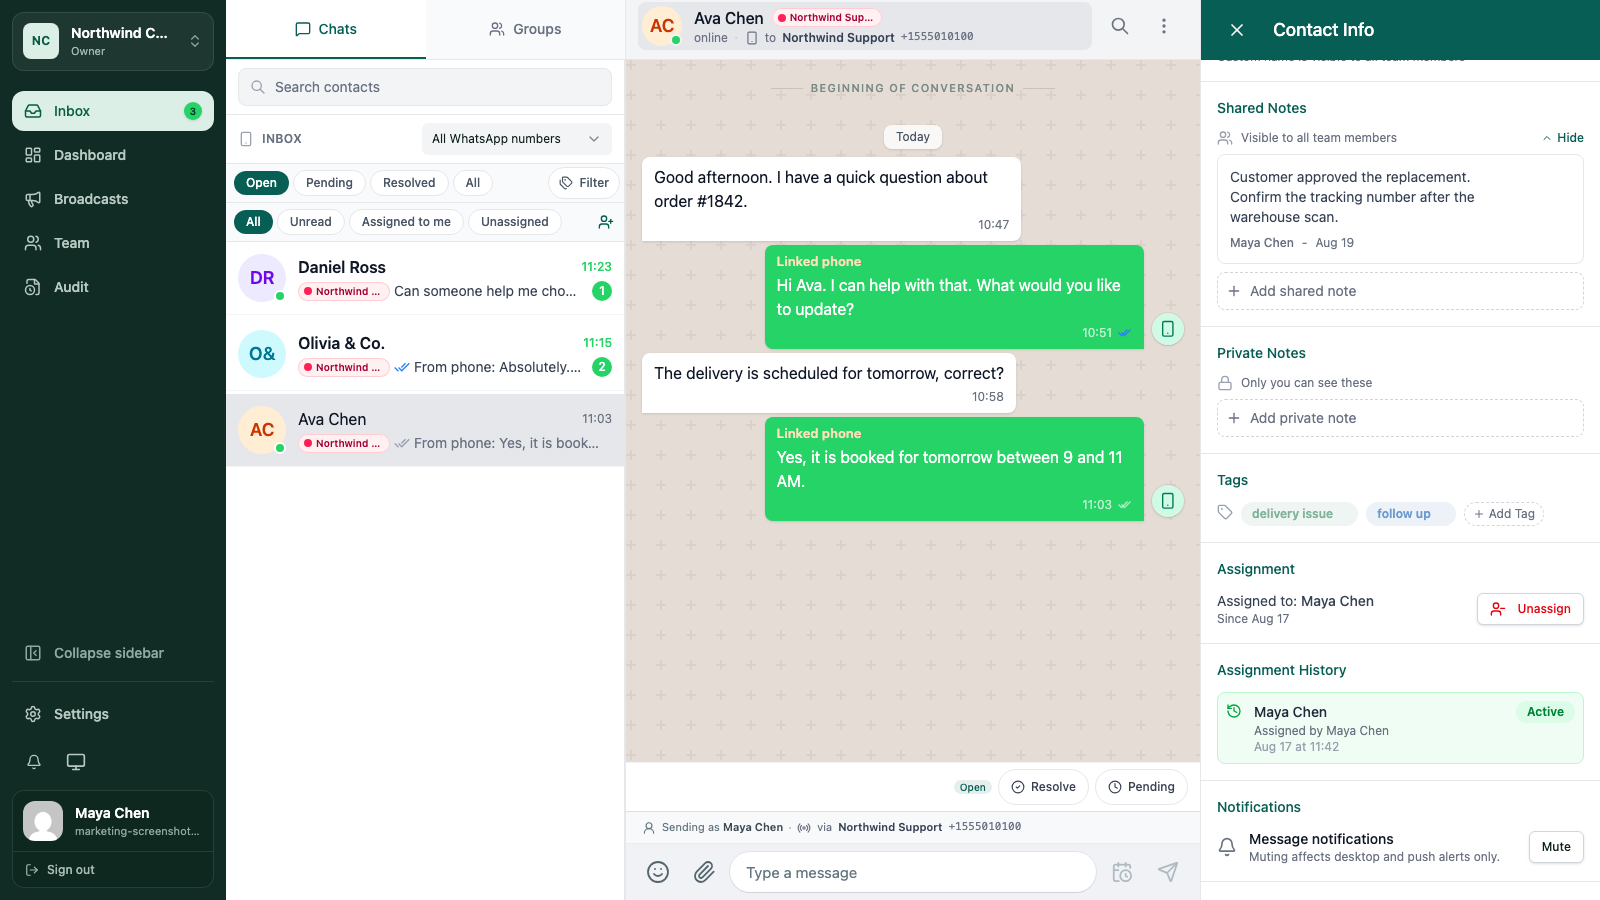Show chats Assigned to me
1600x900 pixels.
(x=406, y=222)
